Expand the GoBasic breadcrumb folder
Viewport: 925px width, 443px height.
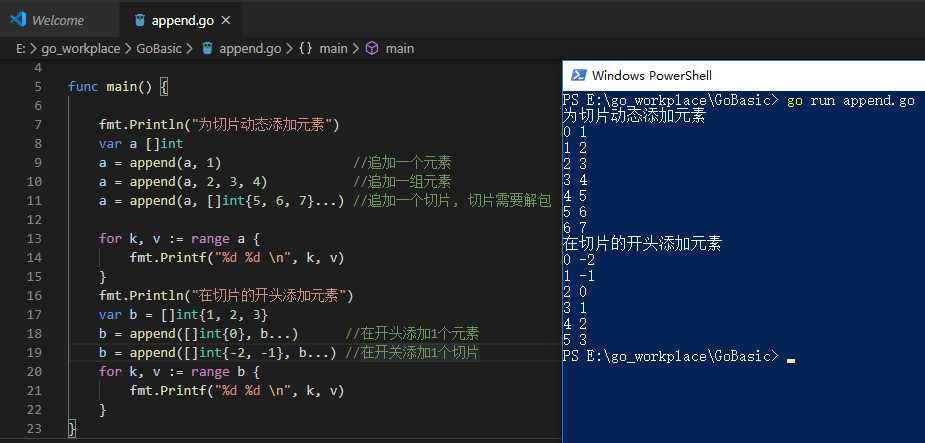[x=158, y=48]
